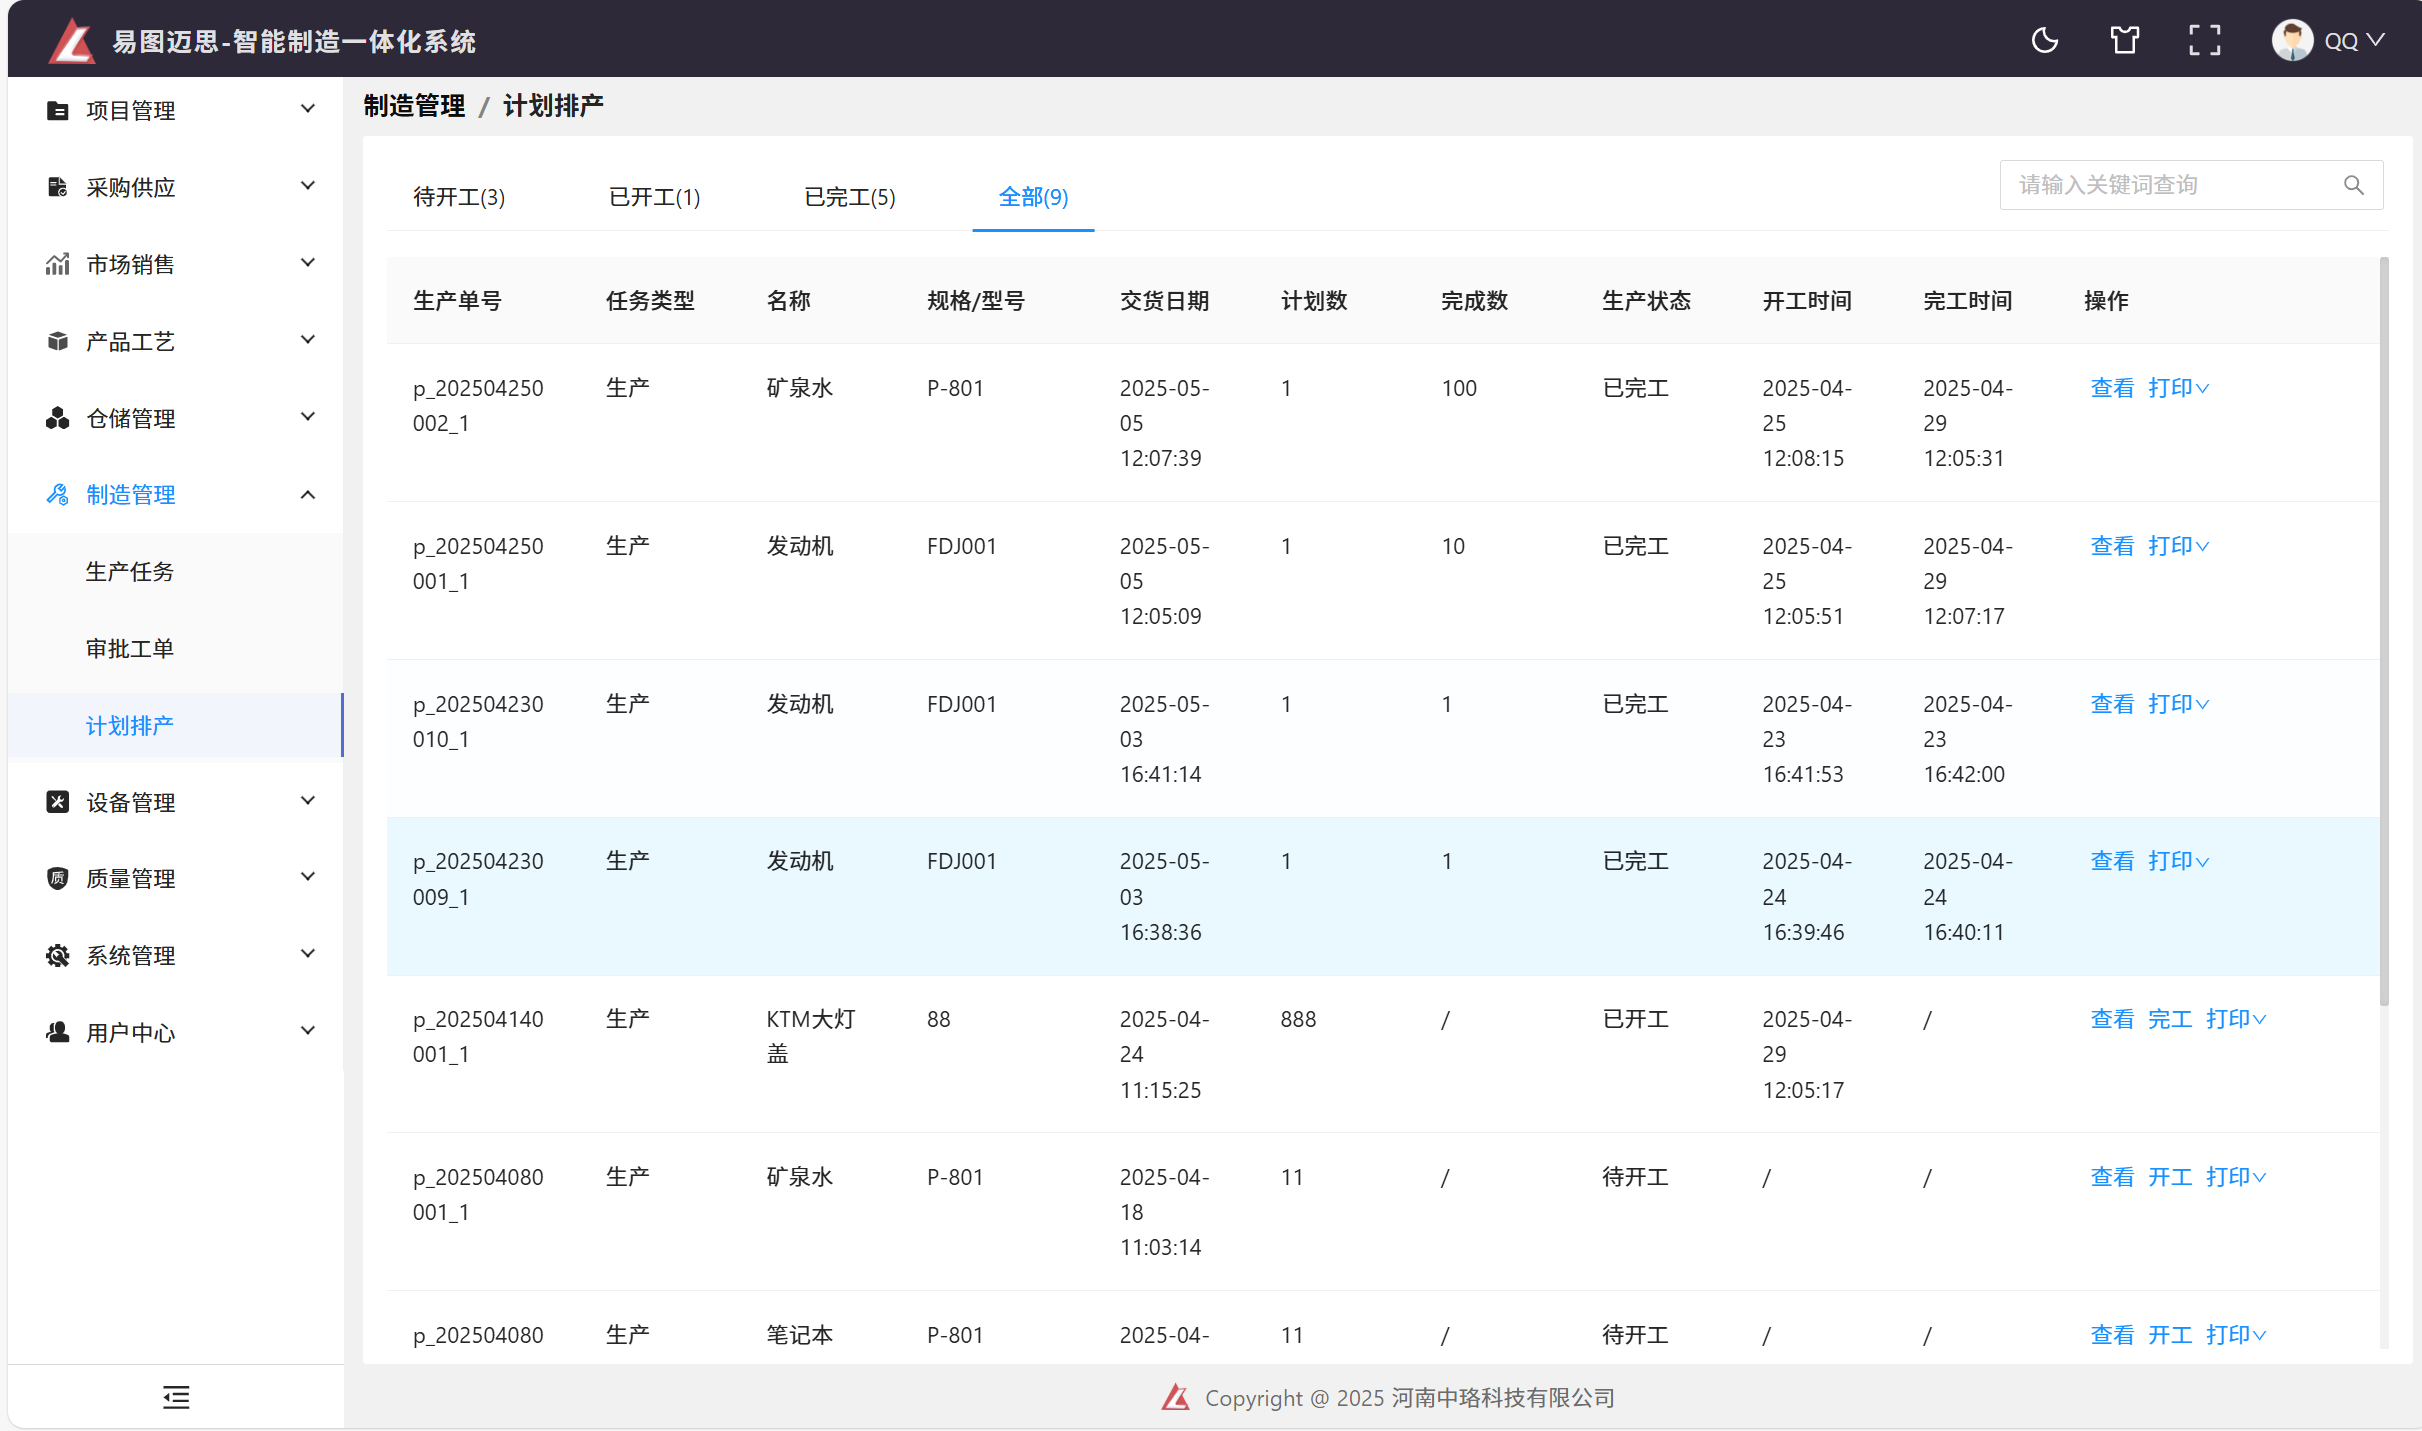Click the 市场销售 chart icon

(x=58, y=264)
